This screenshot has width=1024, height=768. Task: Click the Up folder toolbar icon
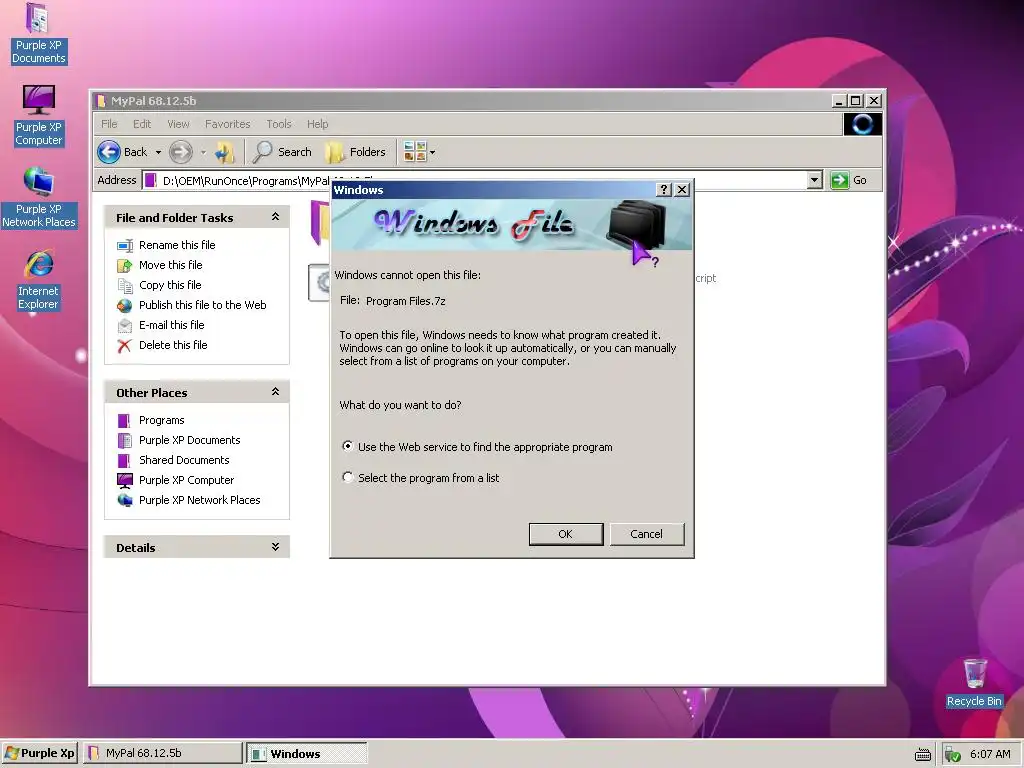[x=225, y=152]
